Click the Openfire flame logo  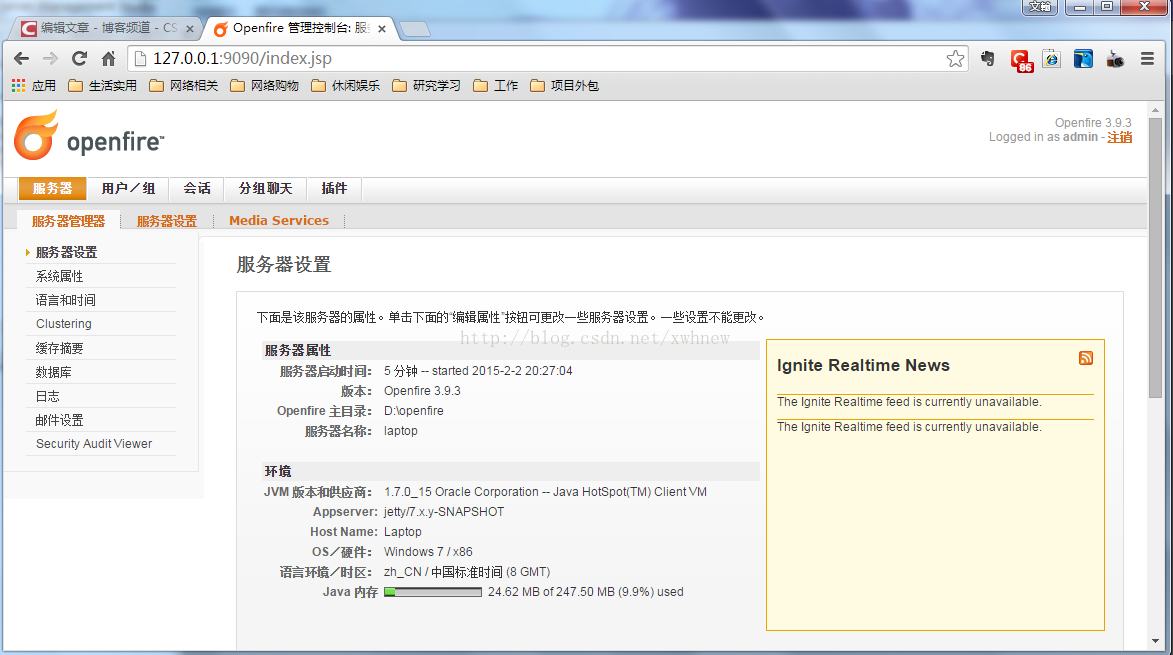[36, 135]
